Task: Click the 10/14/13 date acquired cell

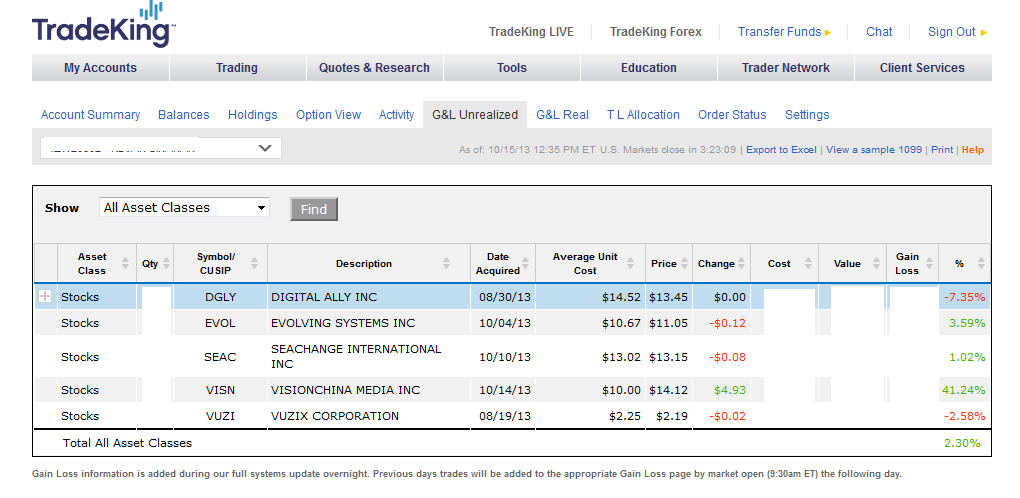Action: 505,390
